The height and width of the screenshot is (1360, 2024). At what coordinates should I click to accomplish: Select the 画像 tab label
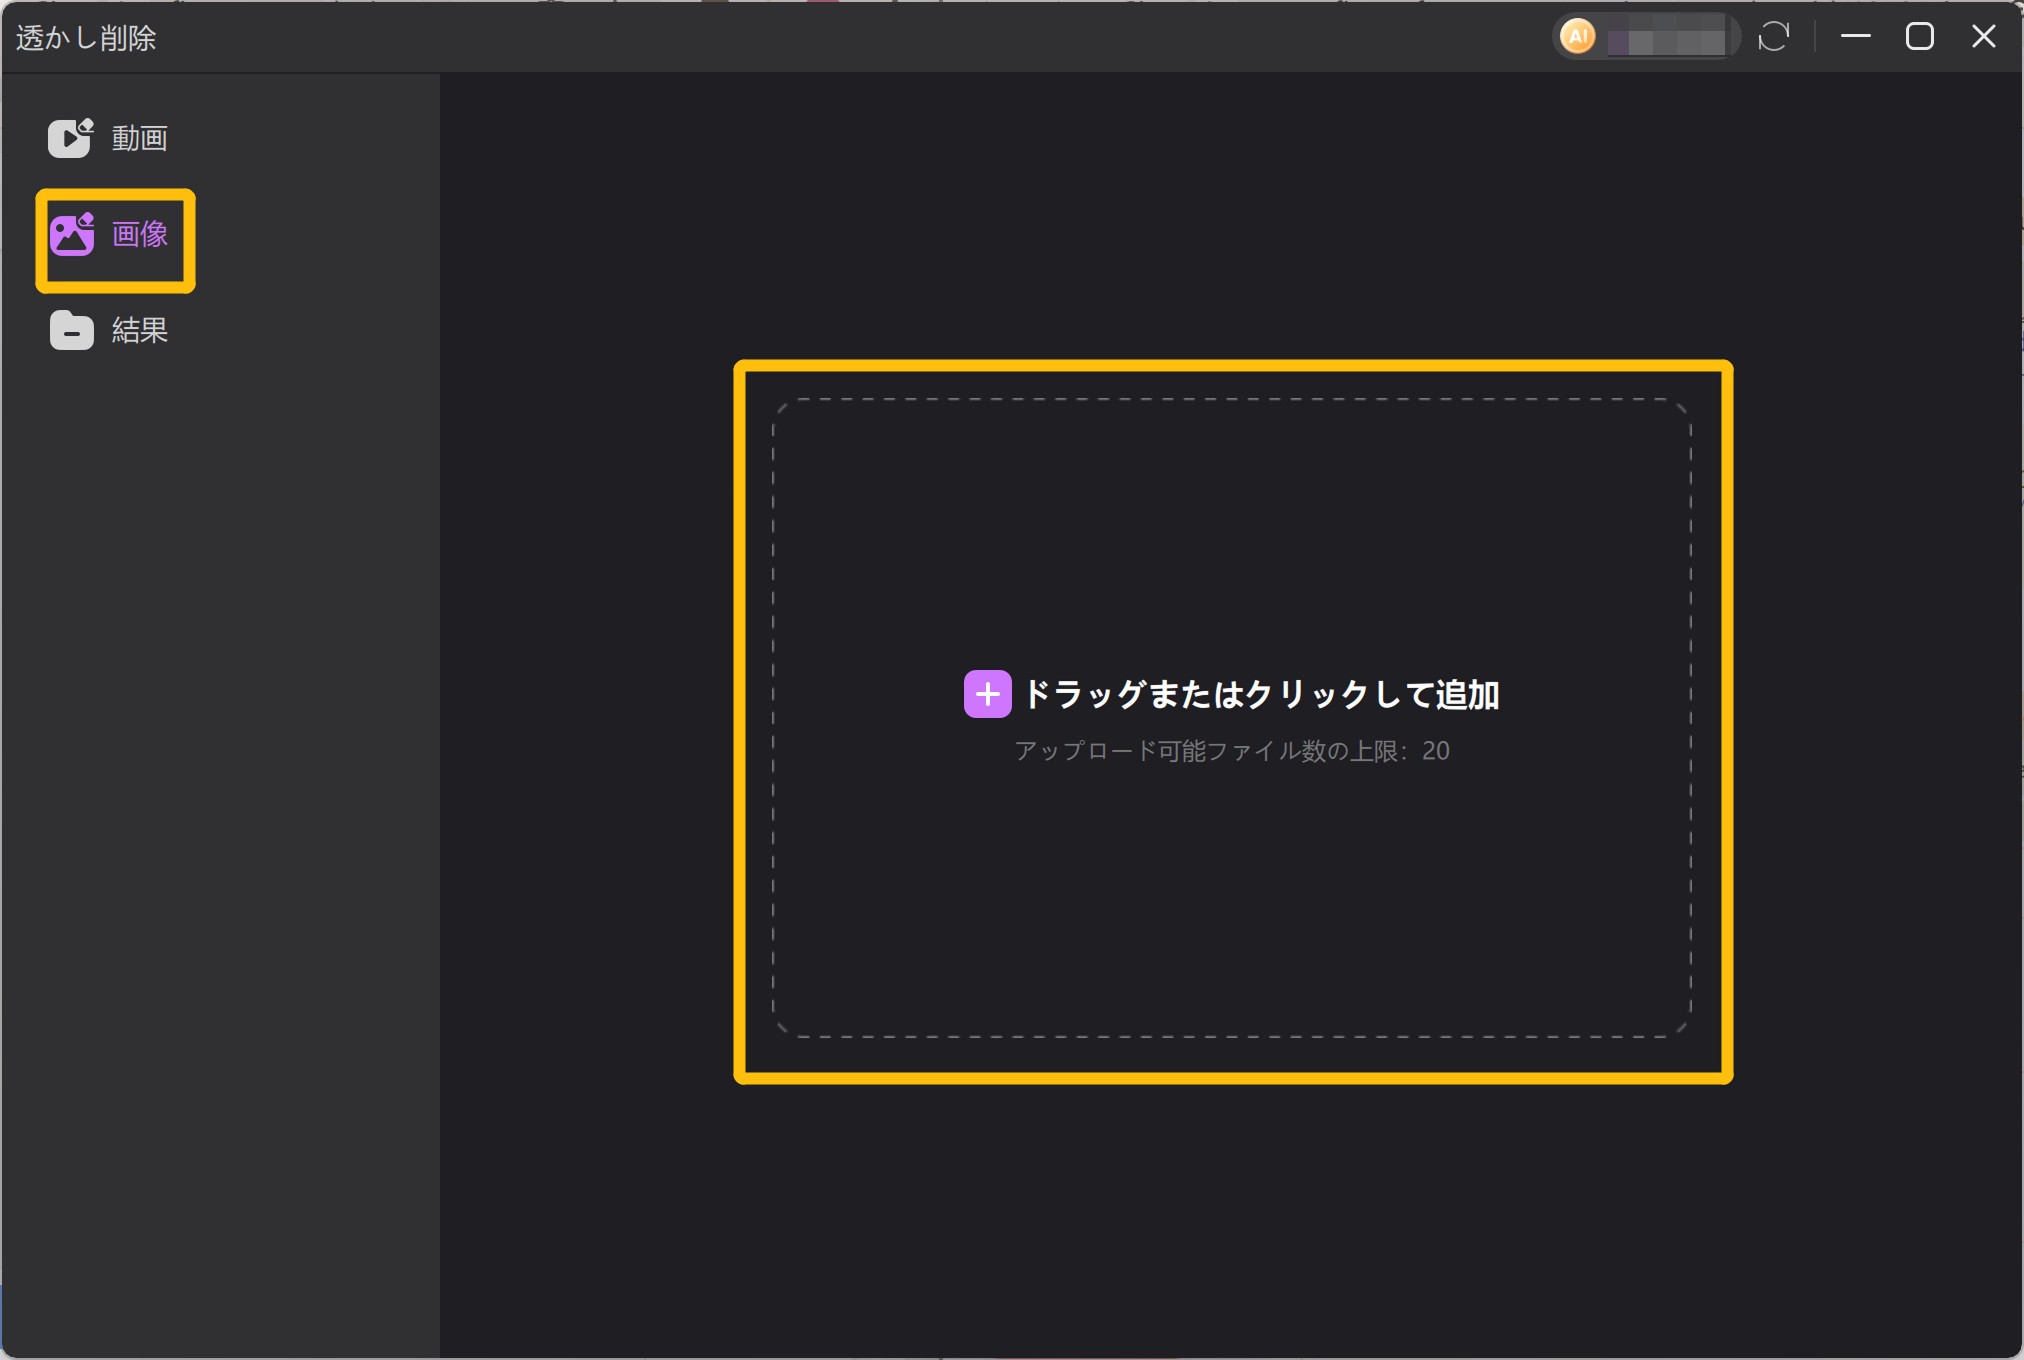[x=139, y=234]
